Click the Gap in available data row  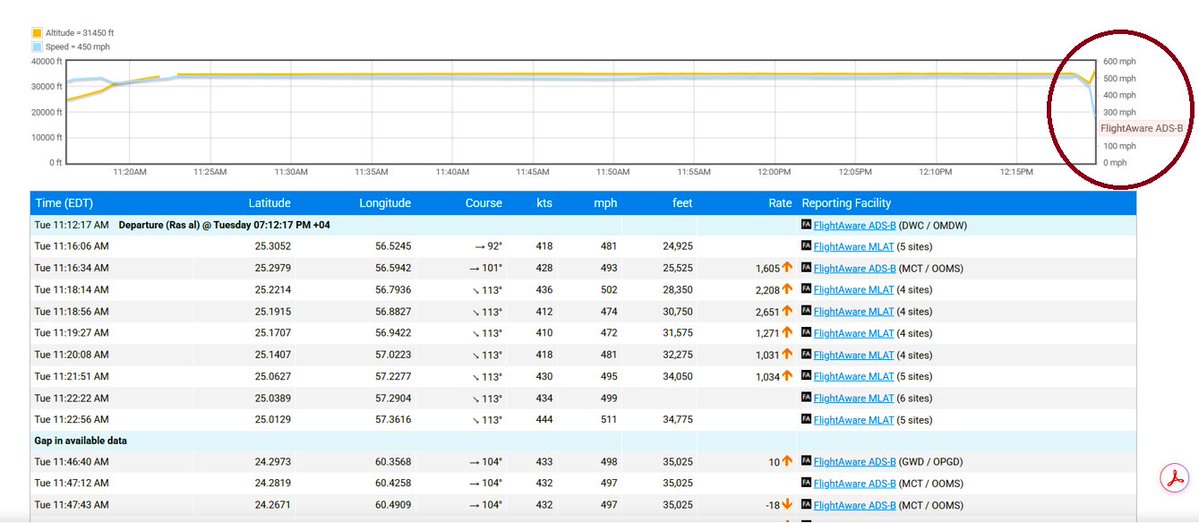pos(583,440)
